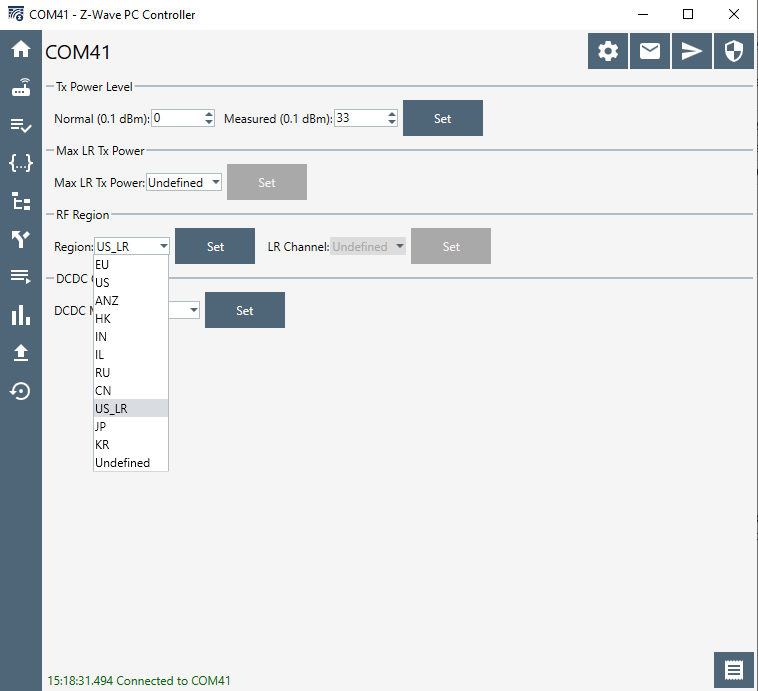Click the router network icon in sidebar
This screenshot has height=691, width=758.
tap(20, 87)
